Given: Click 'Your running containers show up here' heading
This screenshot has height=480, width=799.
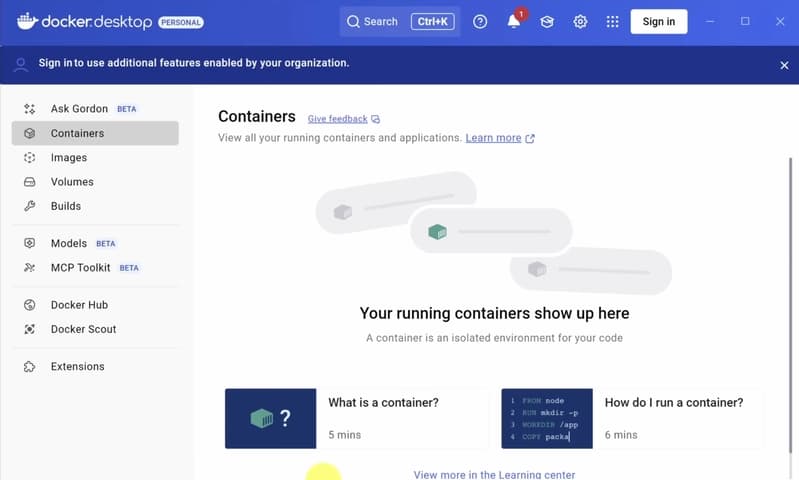Looking at the screenshot, I should click(x=494, y=313).
